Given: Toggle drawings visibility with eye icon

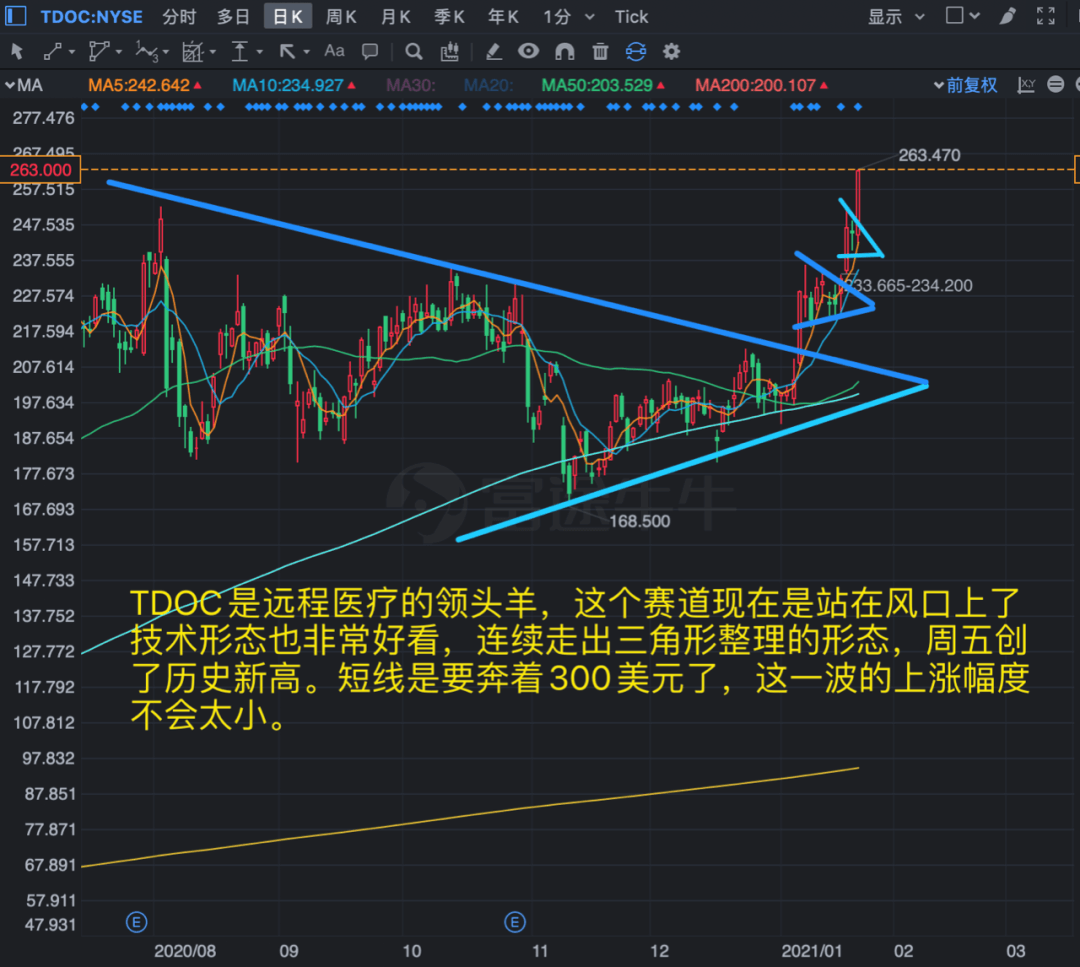Looking at the screenshot, I should coord(528,51).
